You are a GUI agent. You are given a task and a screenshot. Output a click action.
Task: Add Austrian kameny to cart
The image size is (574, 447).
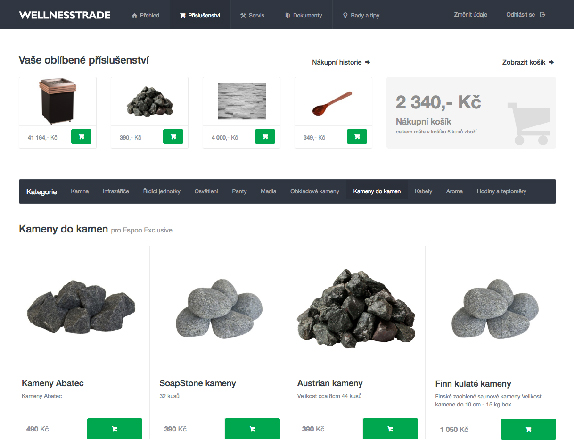[x=390, y=428]
